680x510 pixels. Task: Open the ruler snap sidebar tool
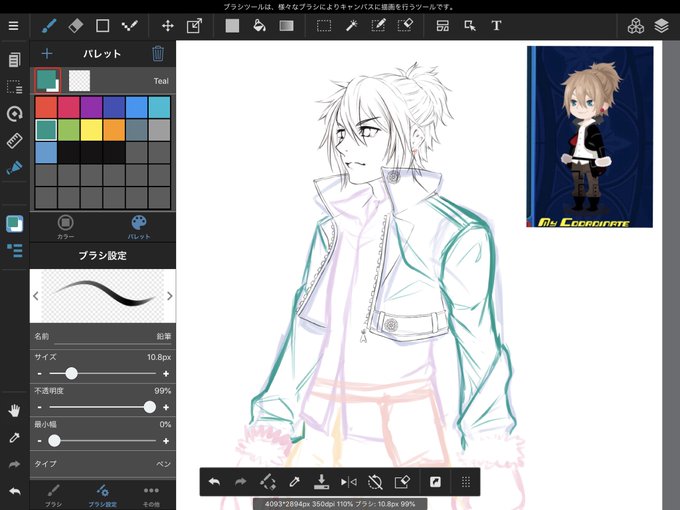point(14,141)
